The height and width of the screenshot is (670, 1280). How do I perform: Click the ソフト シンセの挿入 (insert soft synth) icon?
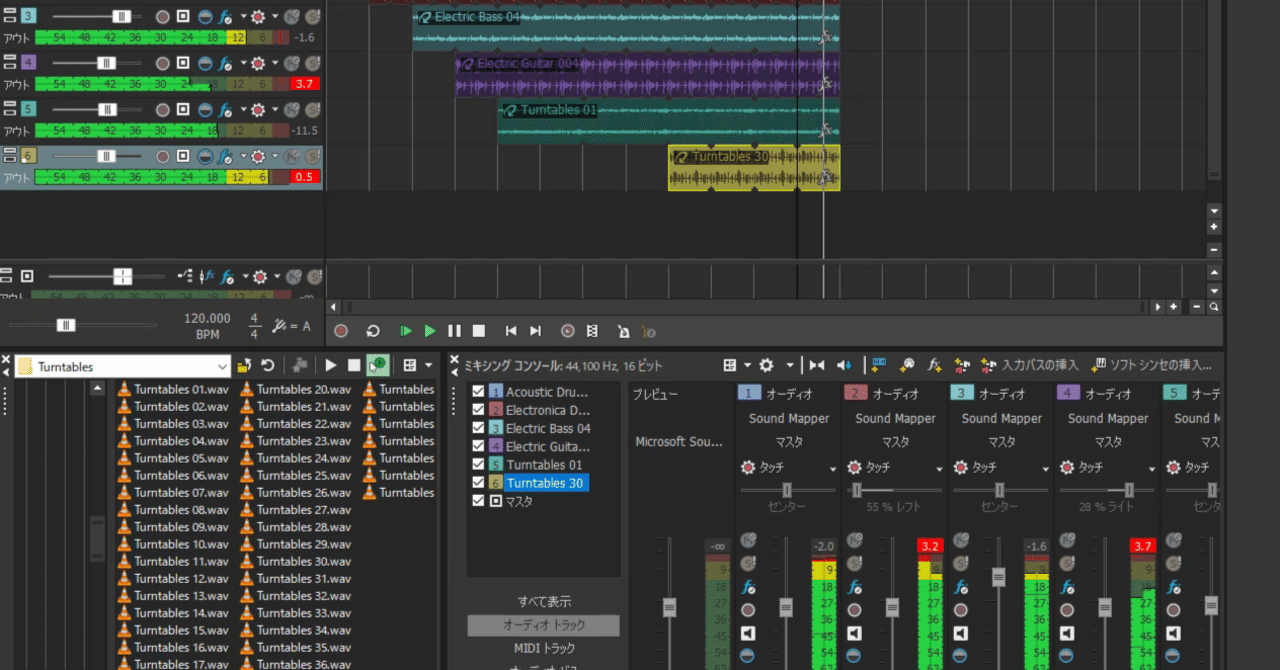[x=1098, y=366]
